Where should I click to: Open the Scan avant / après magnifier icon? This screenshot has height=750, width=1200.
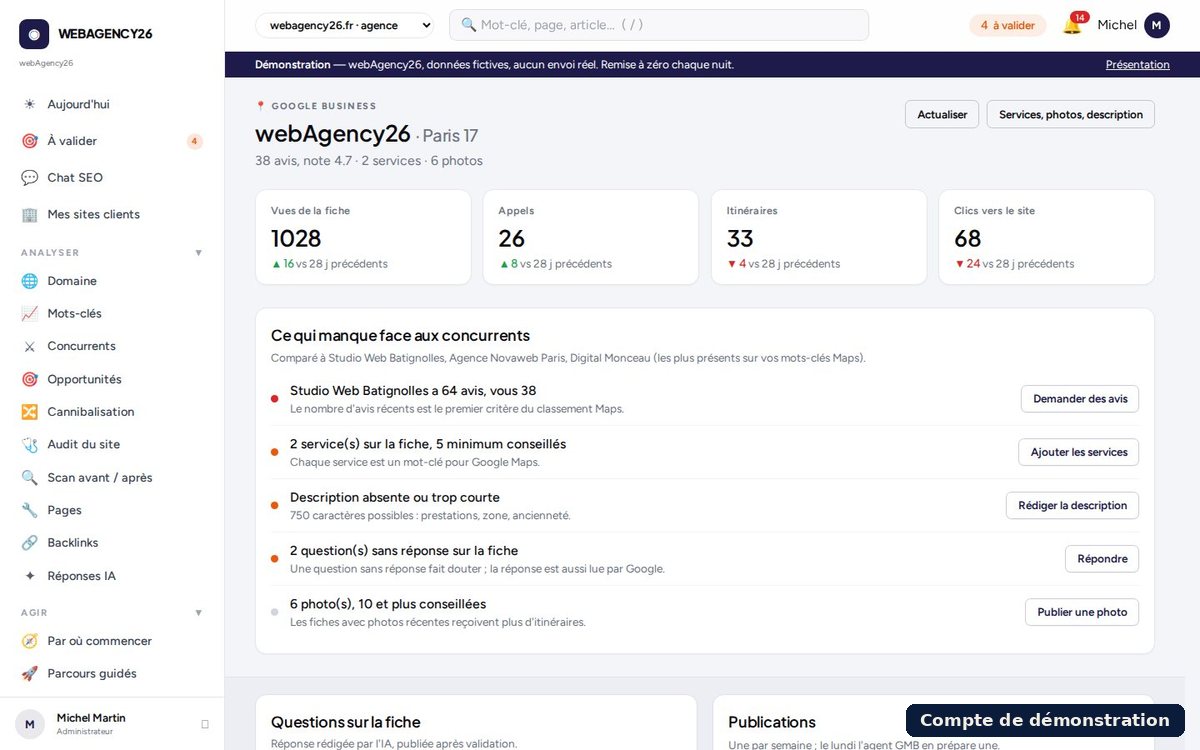tap(29, 478)
